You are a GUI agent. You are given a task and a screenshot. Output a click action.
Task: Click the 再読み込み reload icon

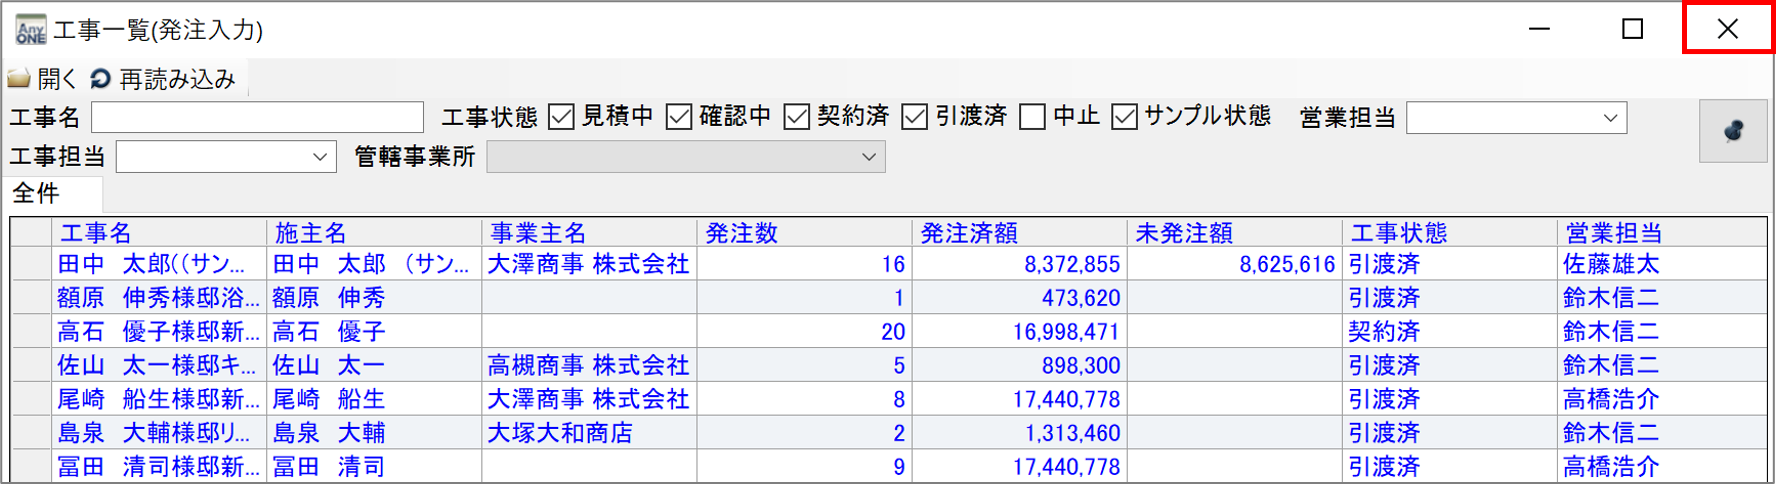(100, 79)
